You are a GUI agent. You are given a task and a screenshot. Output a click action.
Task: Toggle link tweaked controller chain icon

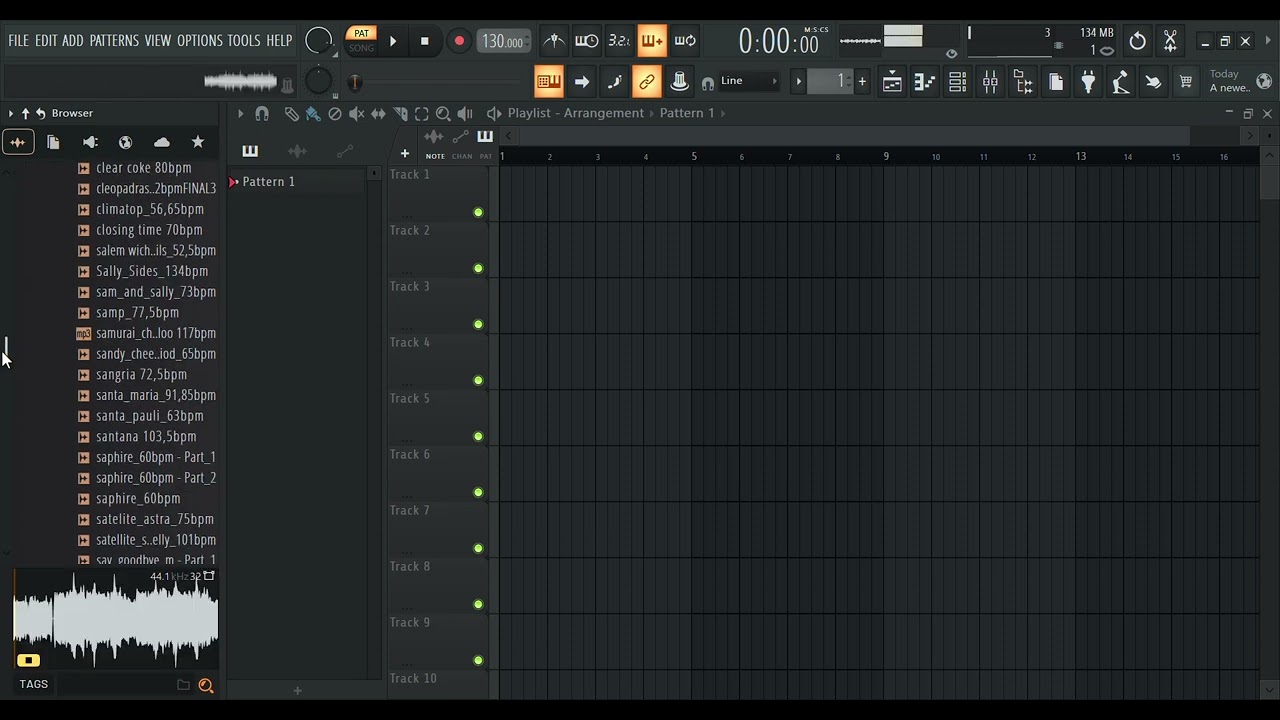tap(646, 82)
